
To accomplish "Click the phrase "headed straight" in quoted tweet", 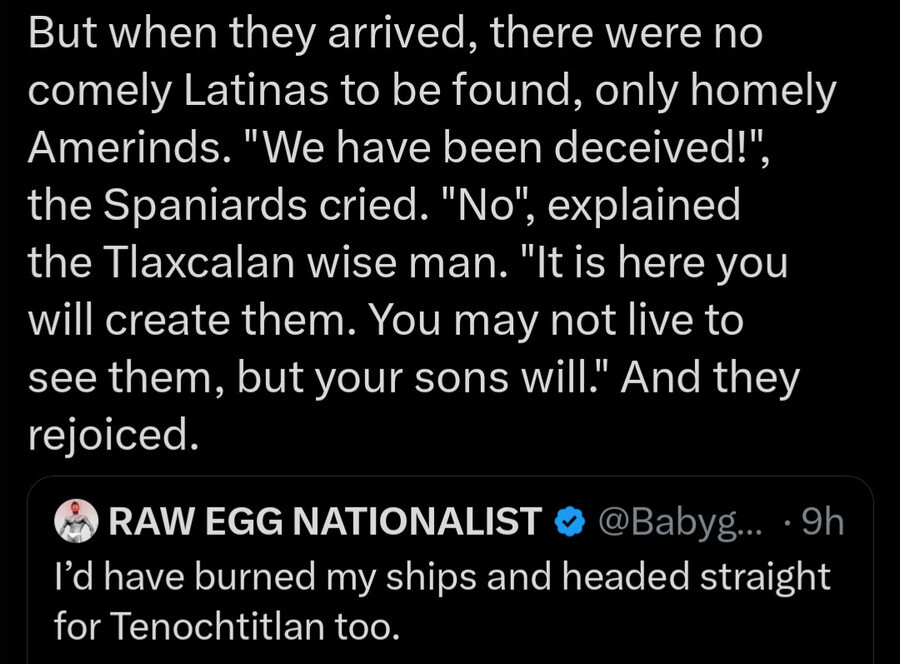I will point(696,576).
